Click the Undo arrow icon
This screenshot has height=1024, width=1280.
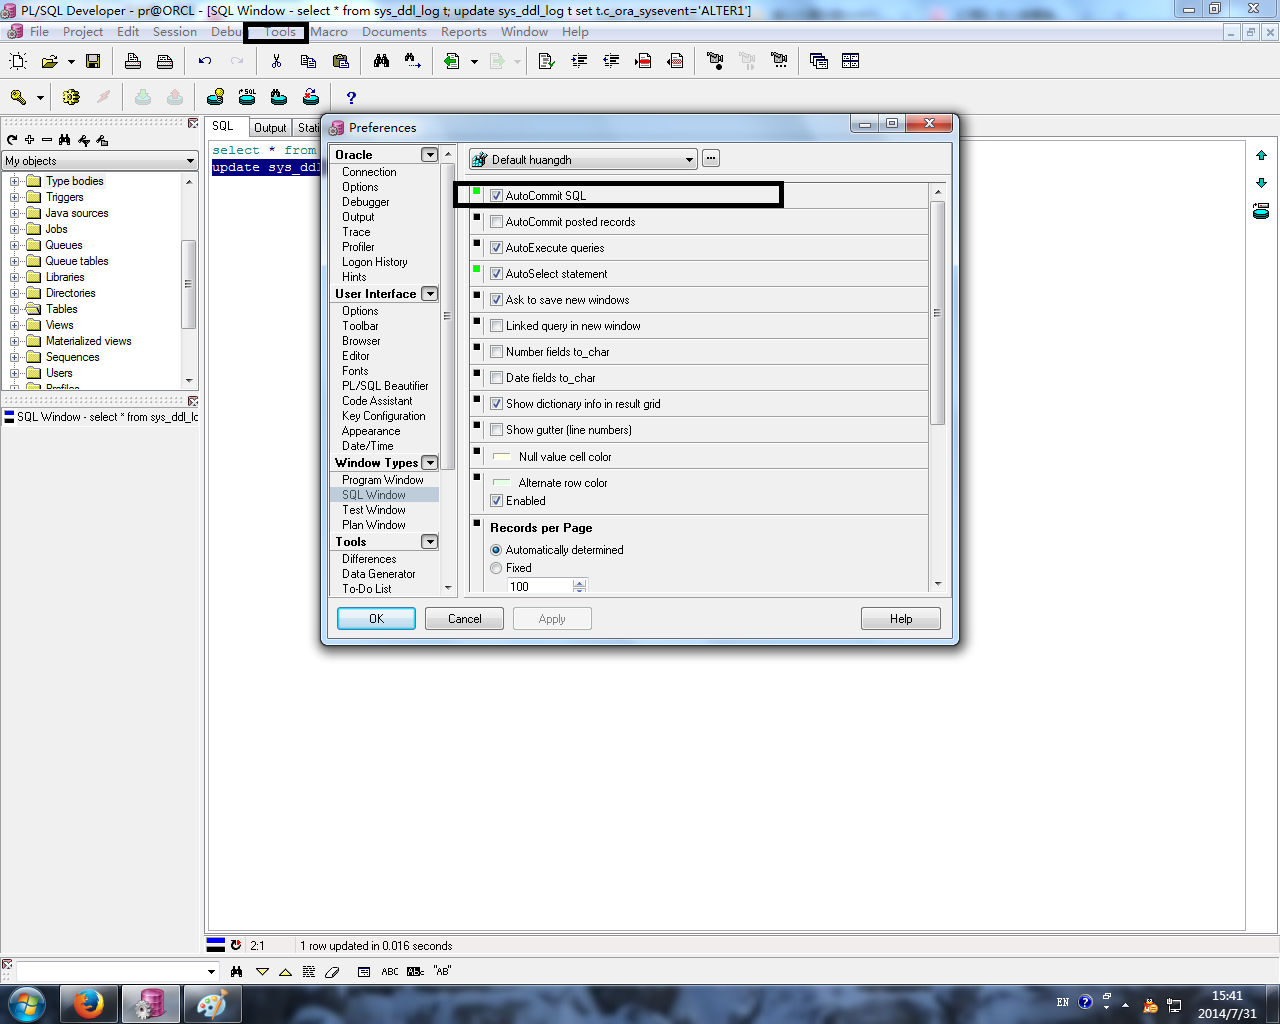[205, 61]
